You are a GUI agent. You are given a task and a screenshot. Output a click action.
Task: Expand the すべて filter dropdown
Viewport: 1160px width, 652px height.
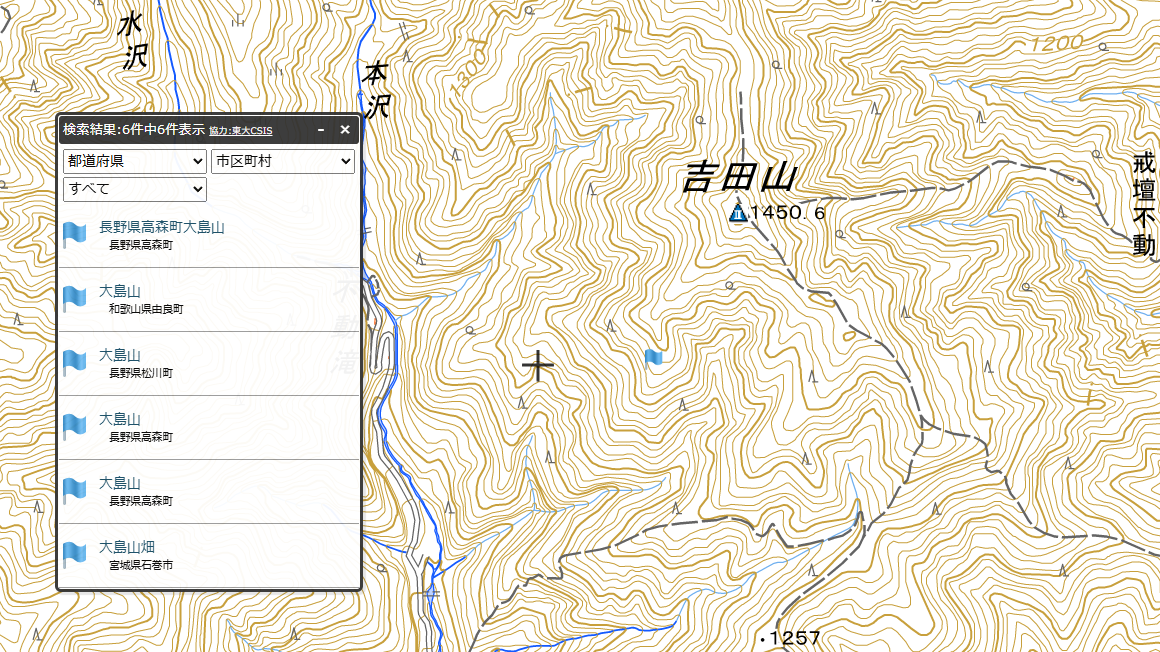click(x=135, y=189)
